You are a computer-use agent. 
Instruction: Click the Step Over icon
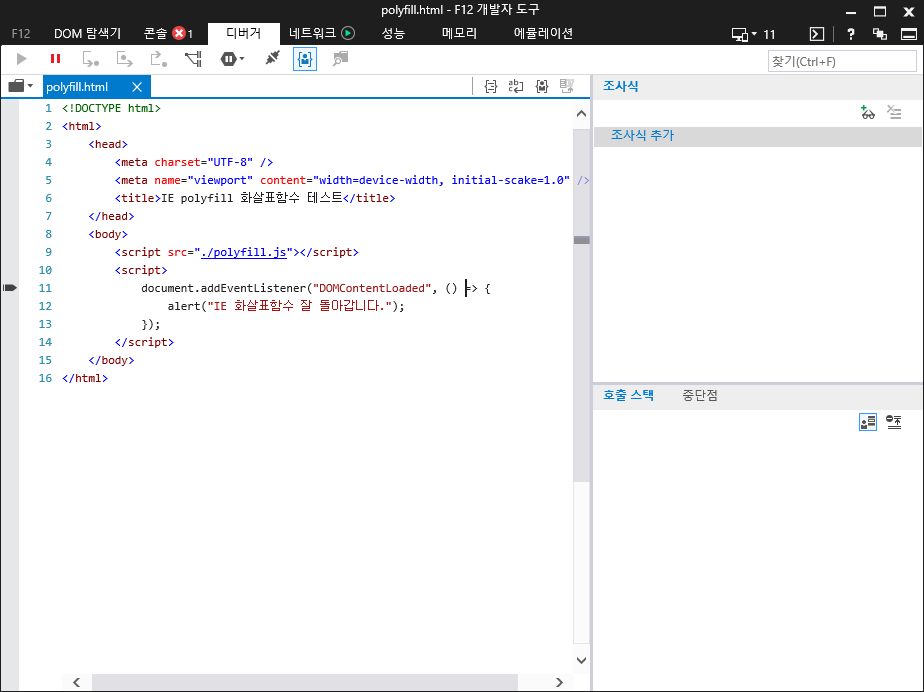coord(124,59)
